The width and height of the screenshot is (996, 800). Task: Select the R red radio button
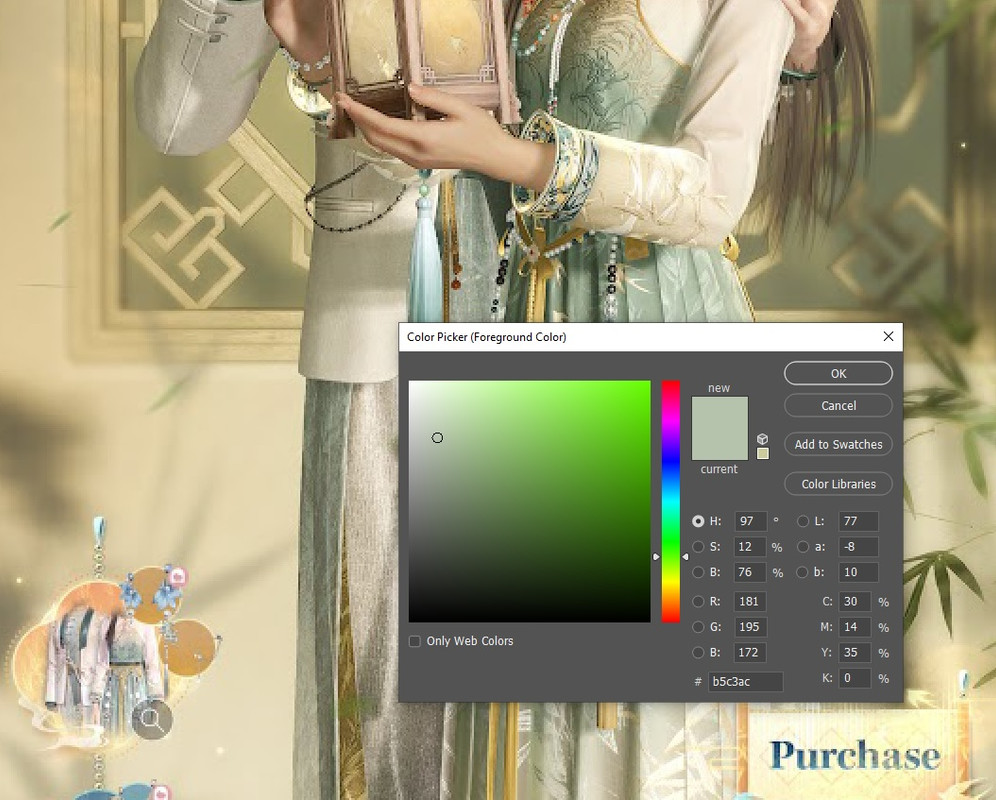[698, 601]
